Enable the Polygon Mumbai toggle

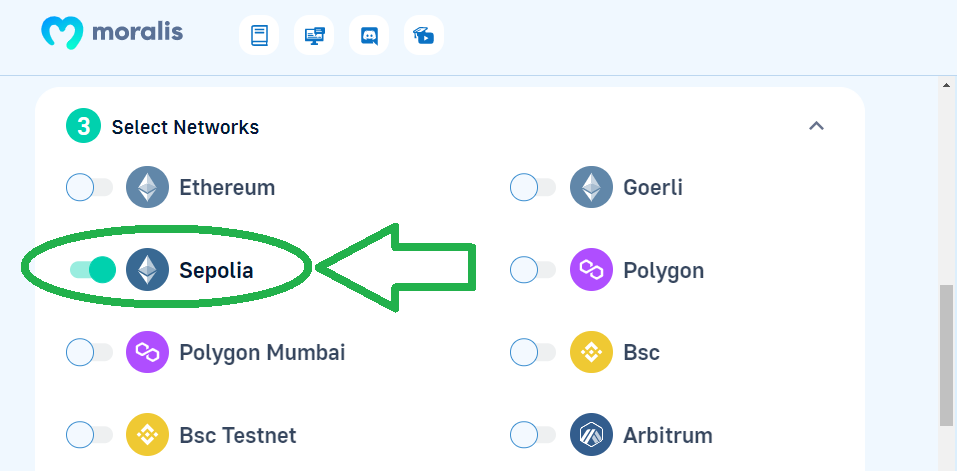pos(89,352)
